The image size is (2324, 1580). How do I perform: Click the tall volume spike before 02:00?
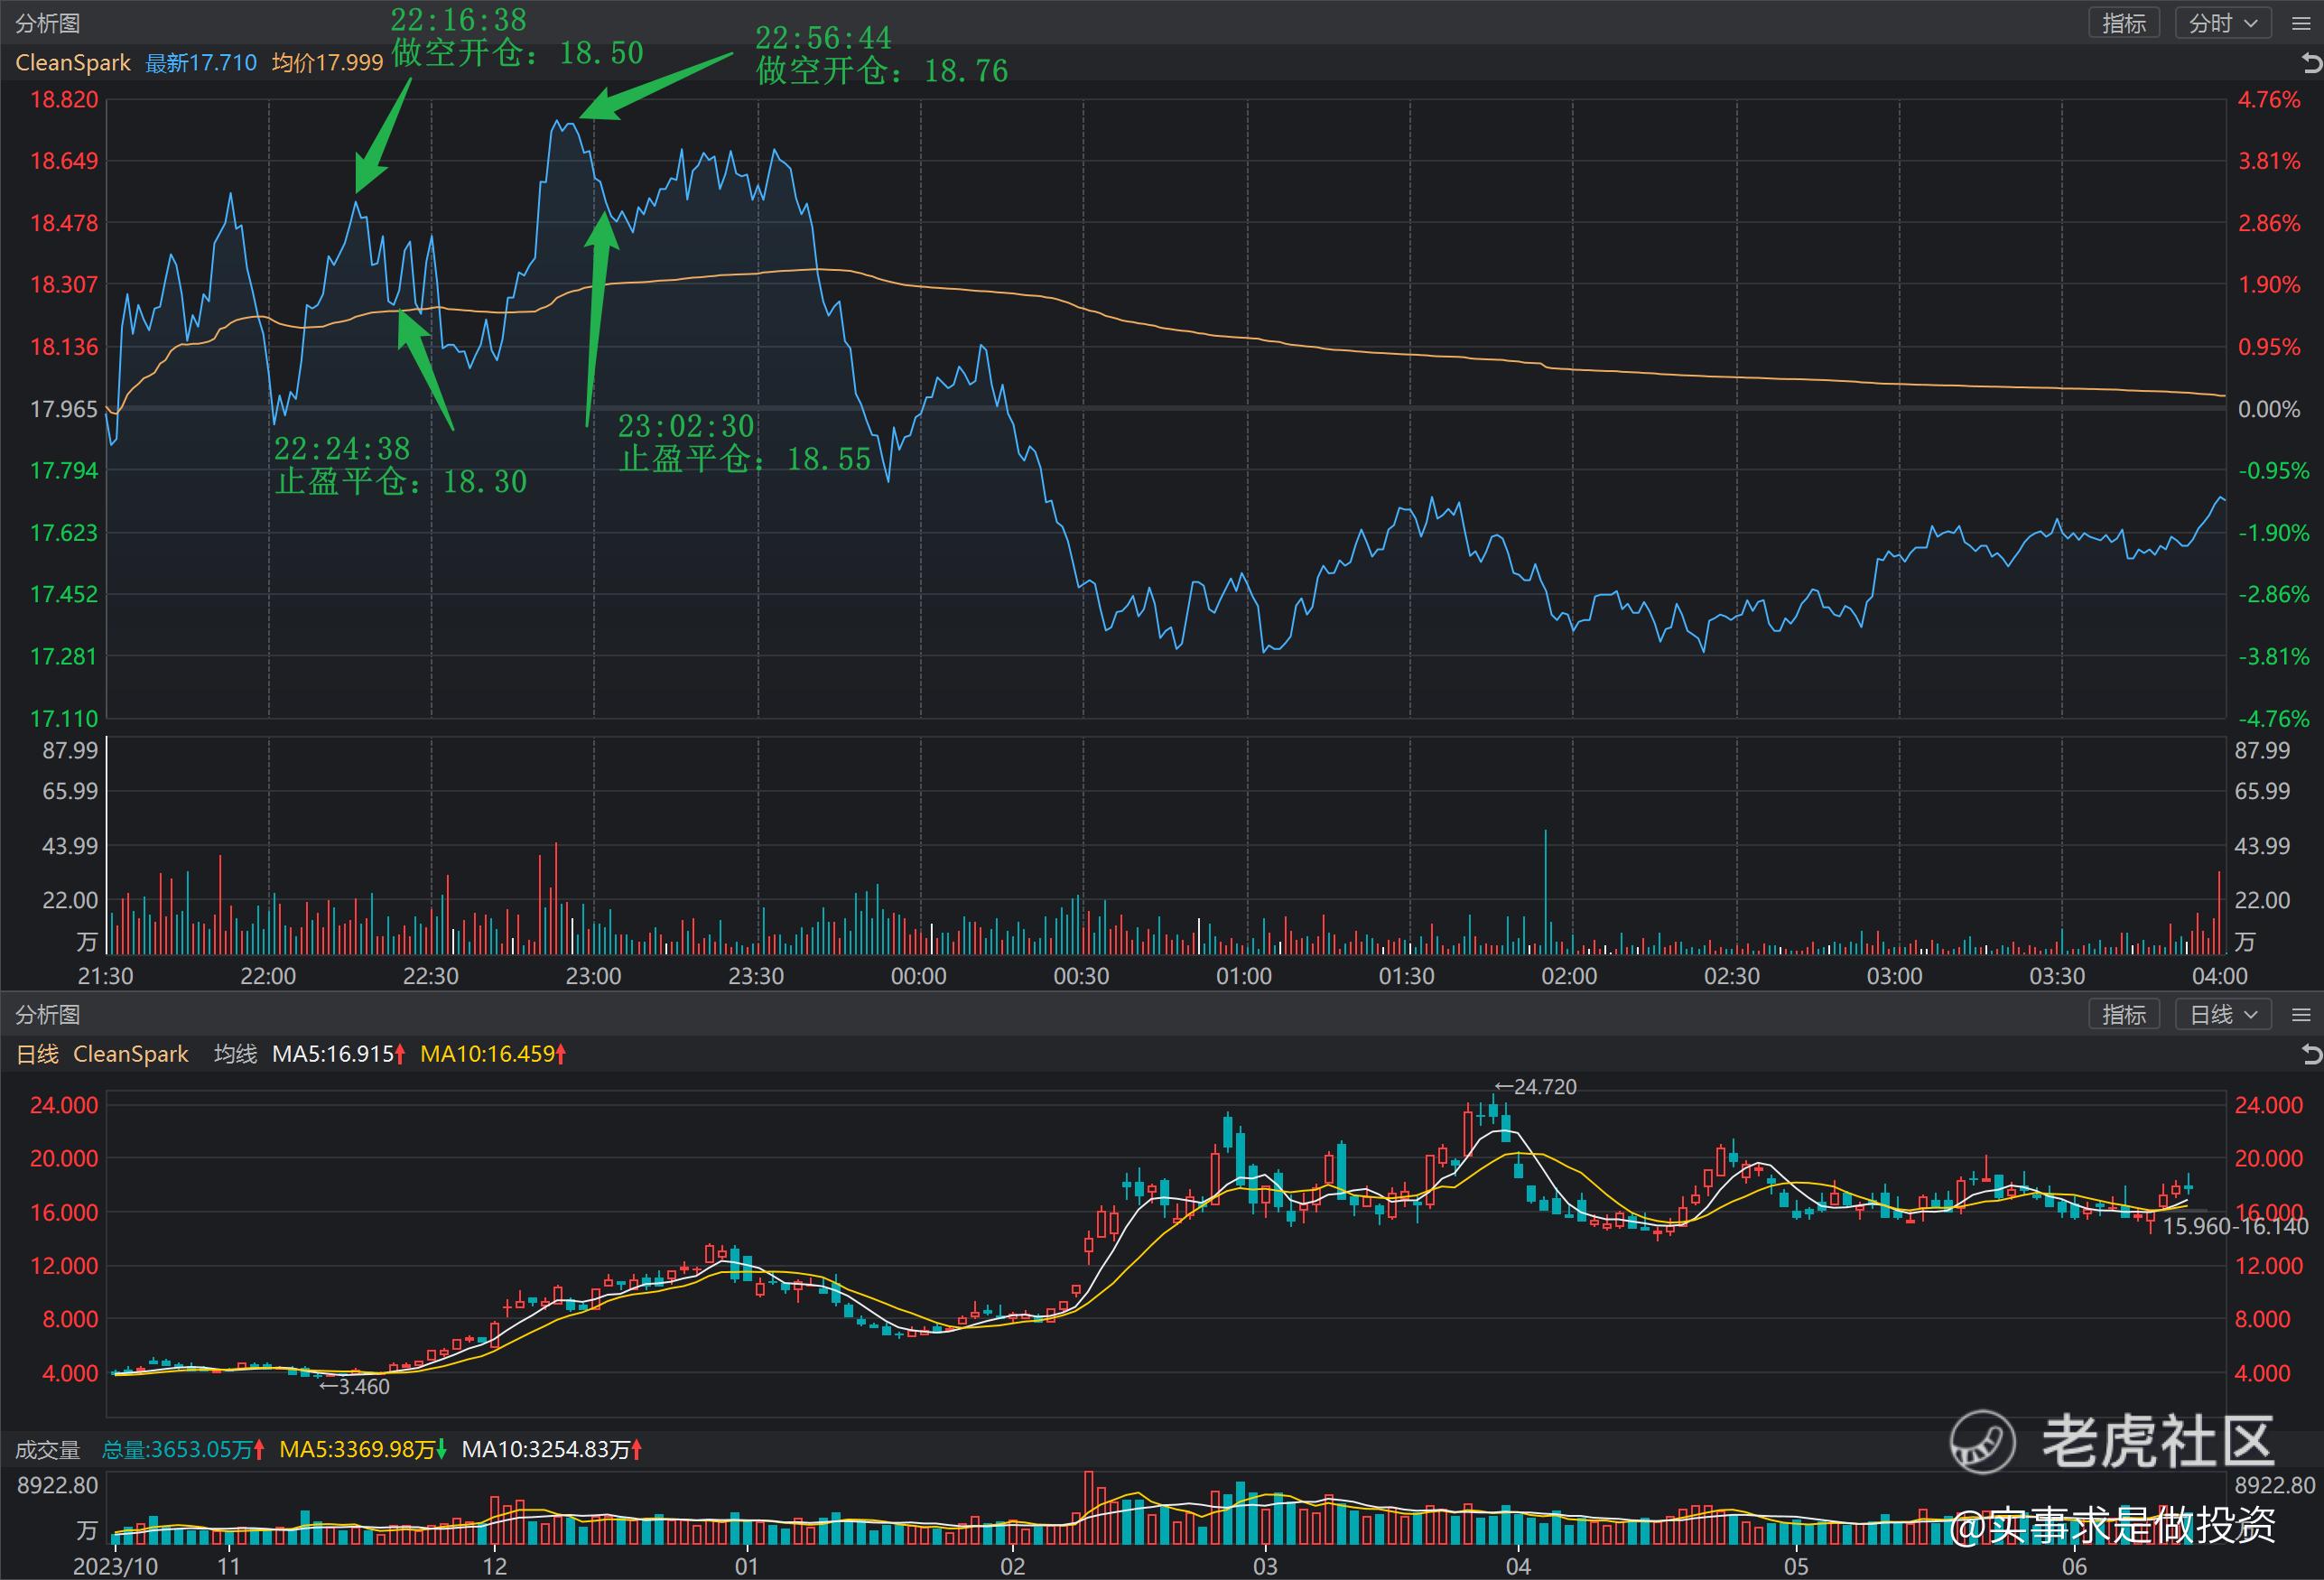[x=1546, y=891]
